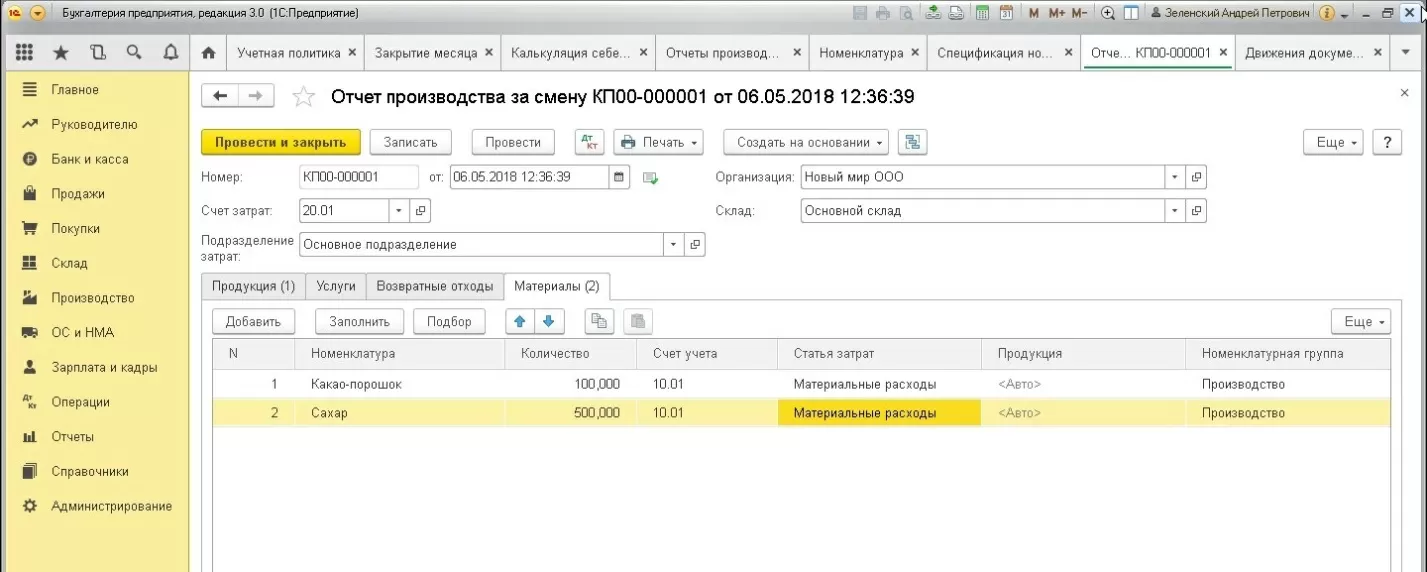1427x572 pixels.
Task: Open help with the ? button
Action: [x=1387, y=142]
